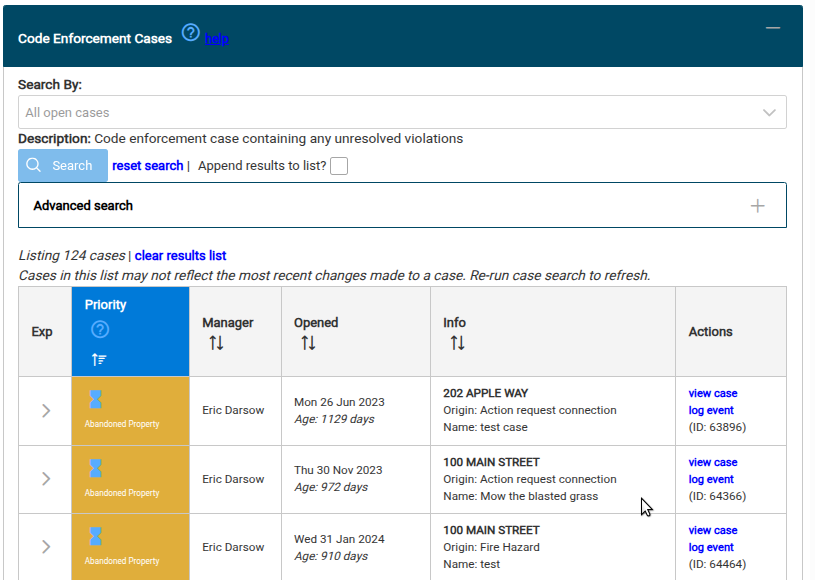The image size is (815, 580).
Task: Click hourglass icon in 202 APPLE WAY row
Action: (x=96, y=399)
